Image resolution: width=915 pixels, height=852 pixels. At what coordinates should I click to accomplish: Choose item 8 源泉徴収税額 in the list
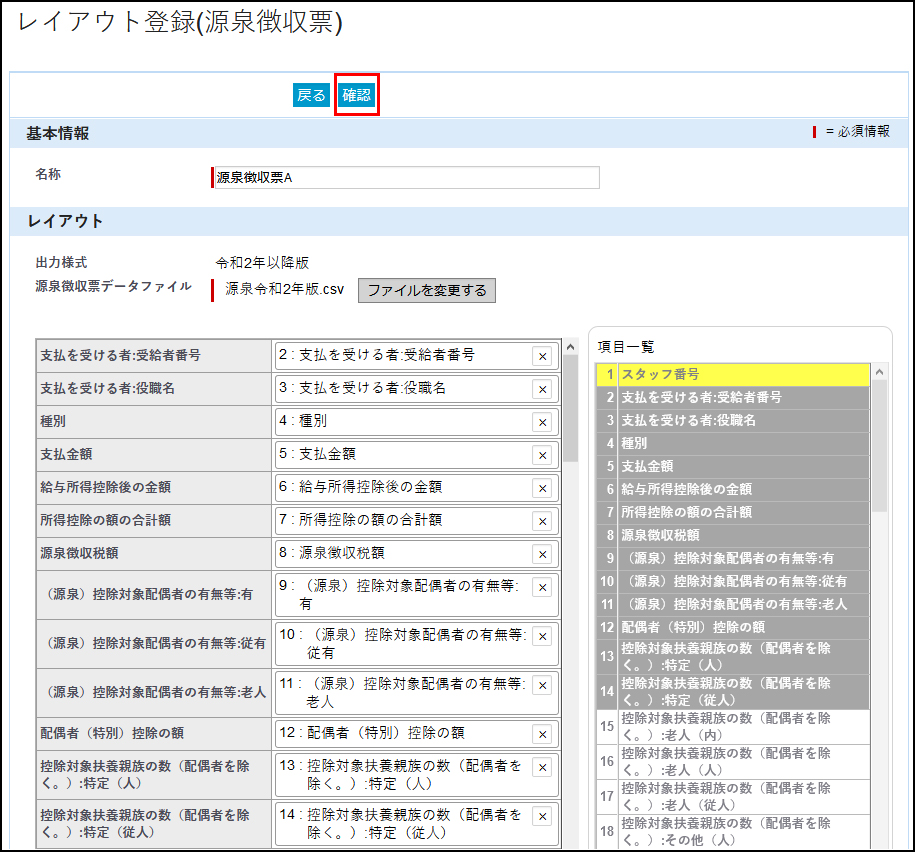[733, 536]
